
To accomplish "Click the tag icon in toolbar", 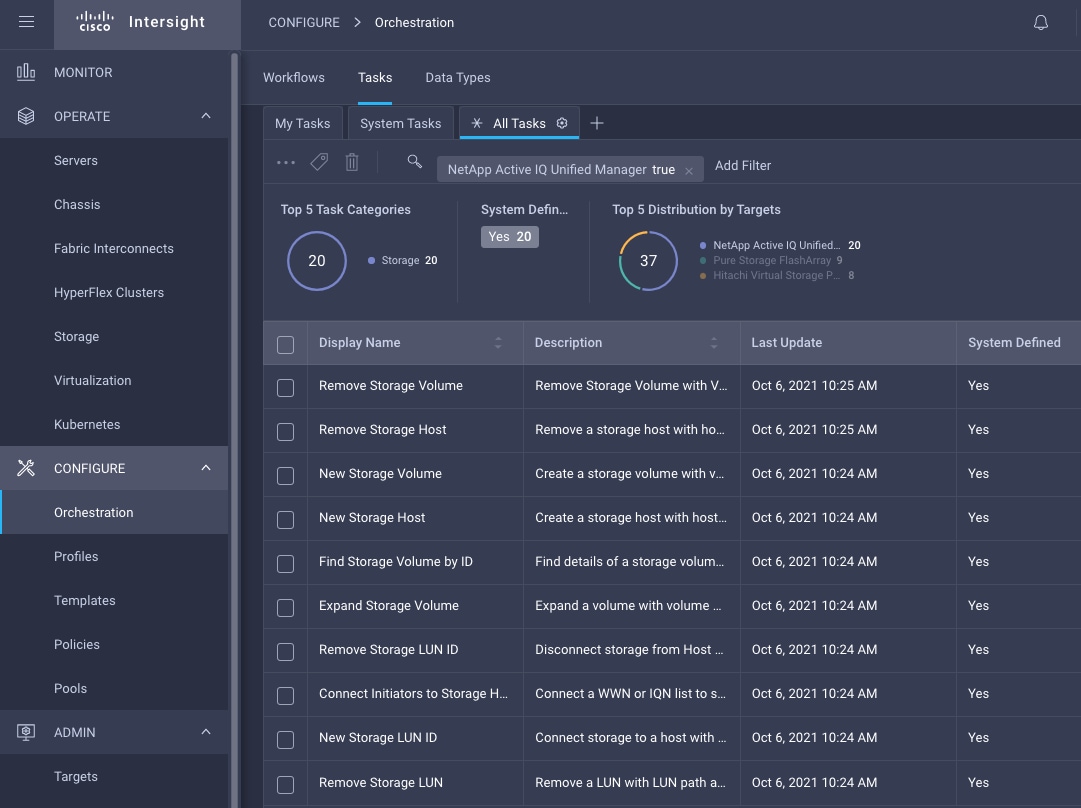I will pyautogui.click(x=319, y=162).
